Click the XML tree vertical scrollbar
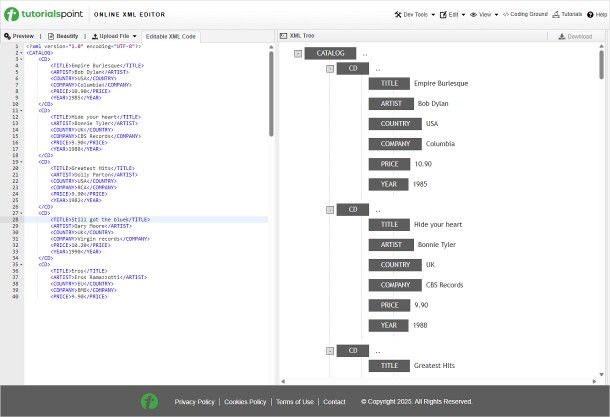 (x=601, y=64)
